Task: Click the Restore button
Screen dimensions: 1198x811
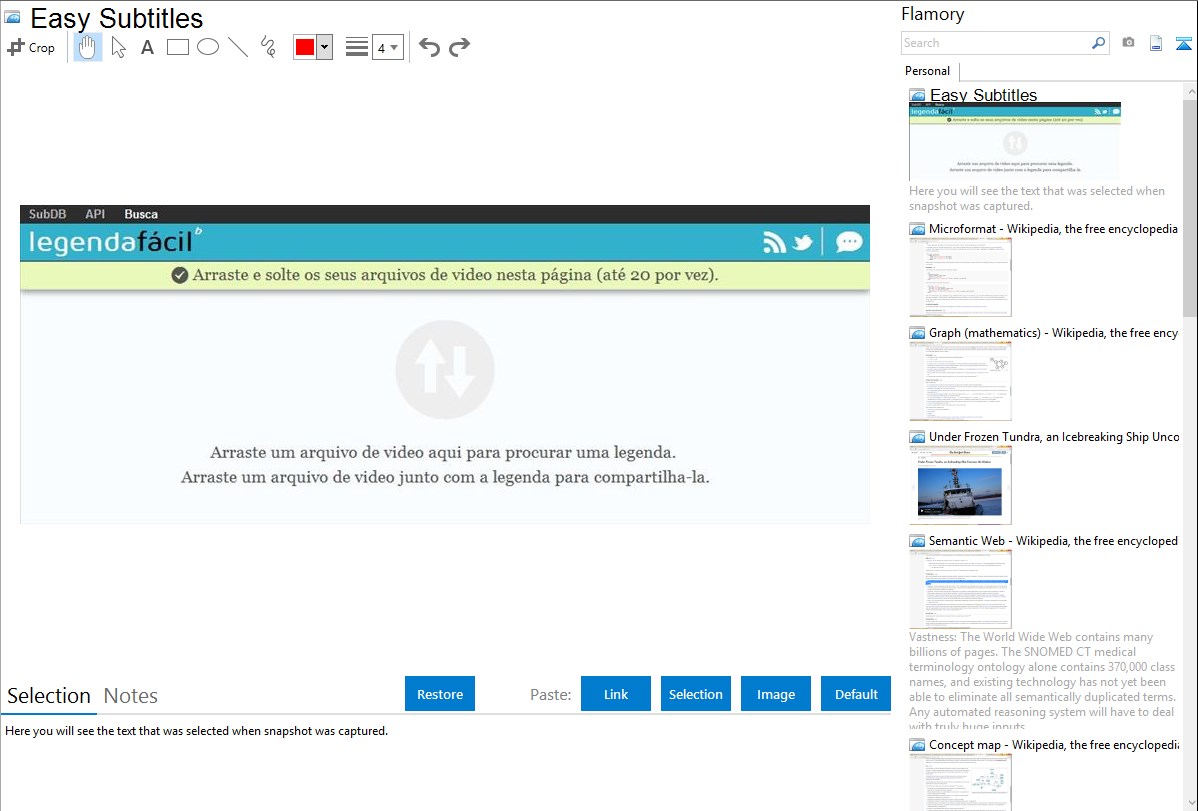Action: pyautogui.click(x=440, y=694)
